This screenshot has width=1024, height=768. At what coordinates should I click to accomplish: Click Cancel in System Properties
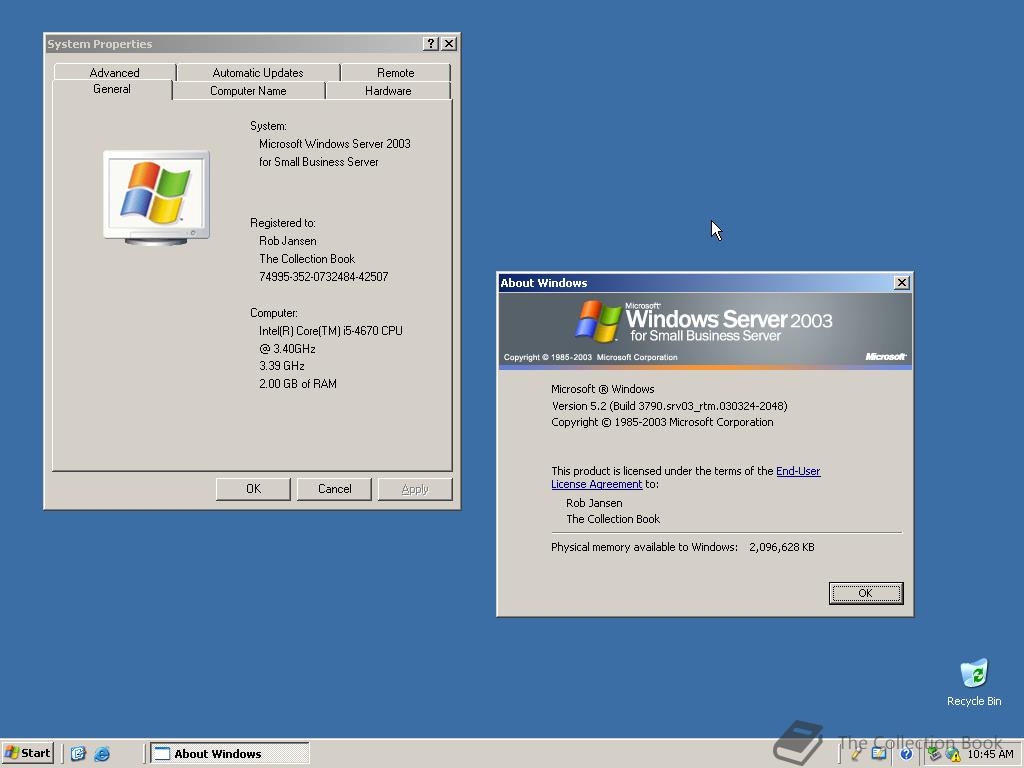(334, 489)
